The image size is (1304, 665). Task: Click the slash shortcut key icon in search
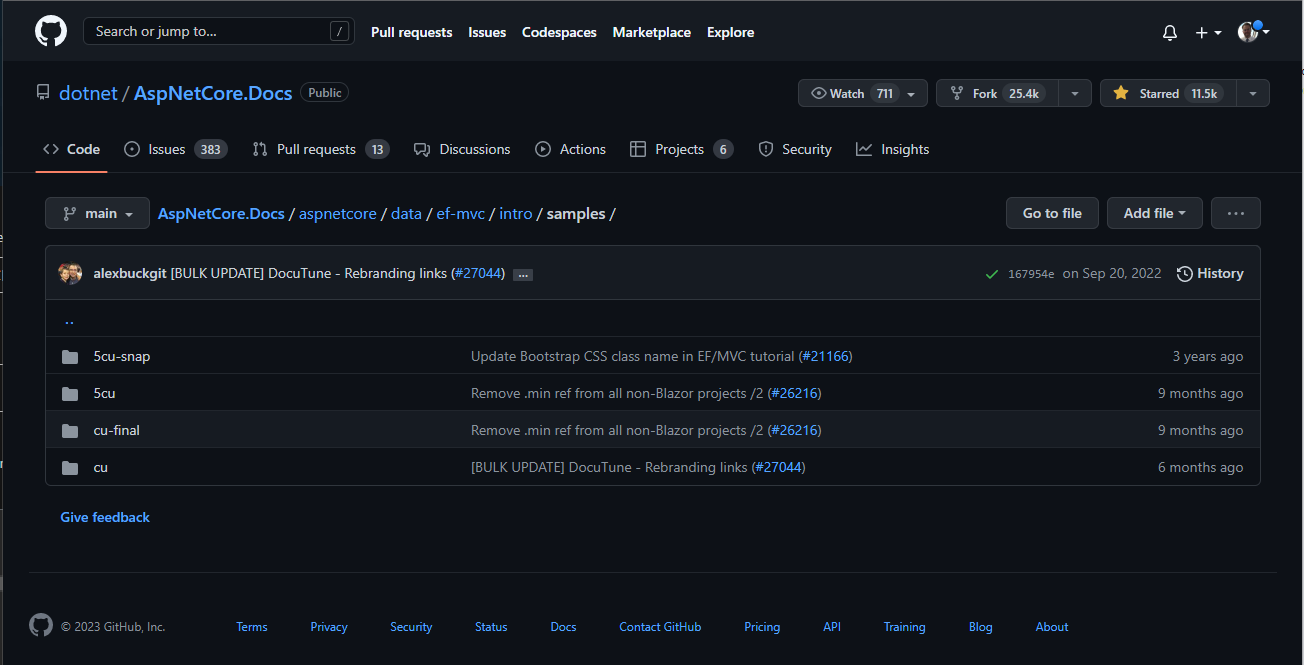pyautogui.click(x=341, y=32)
